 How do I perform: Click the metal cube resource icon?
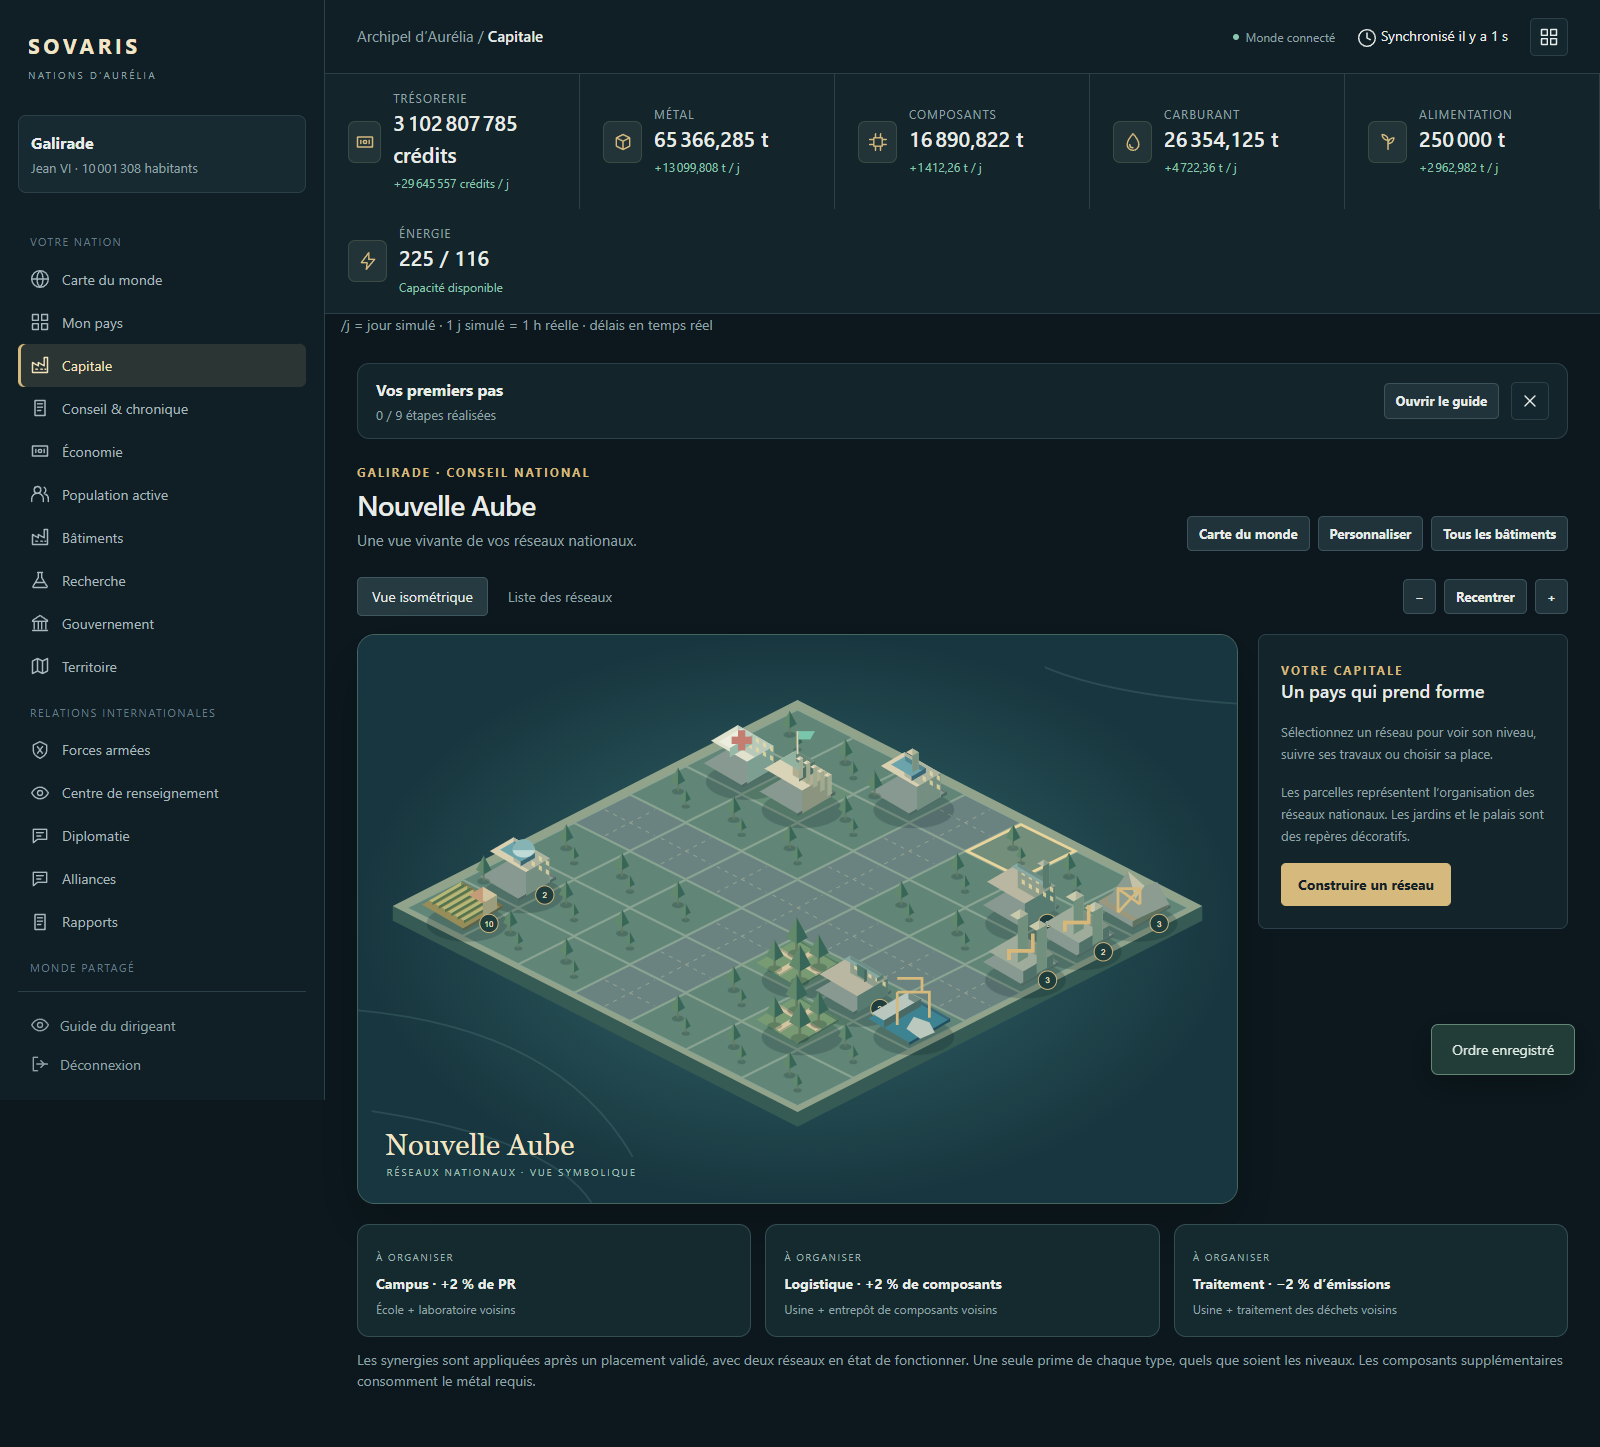(622, 142)
